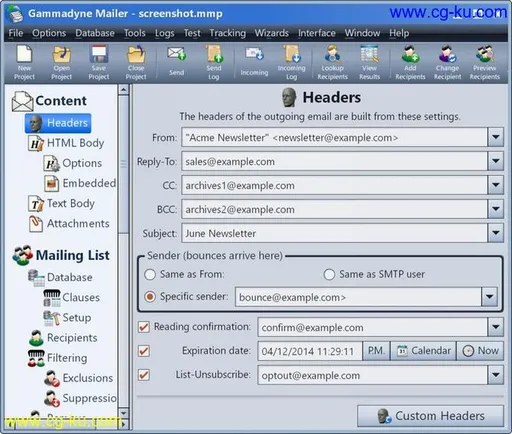Click the Change Recipient toolbar icon
The width and height of the screenshot is (512, 434).
click(x=447, y=63)
